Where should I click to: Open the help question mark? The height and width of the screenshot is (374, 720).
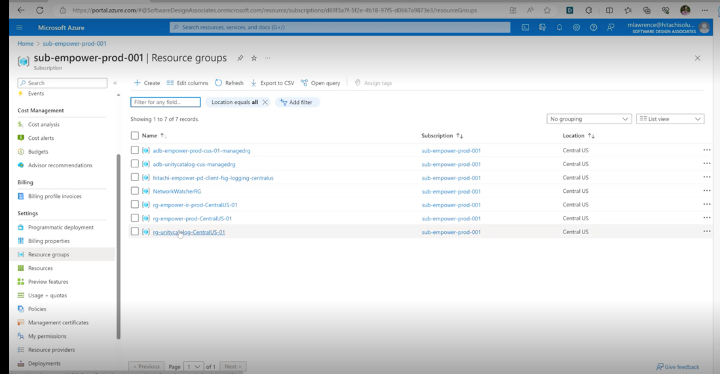click(x=593, y=28)
